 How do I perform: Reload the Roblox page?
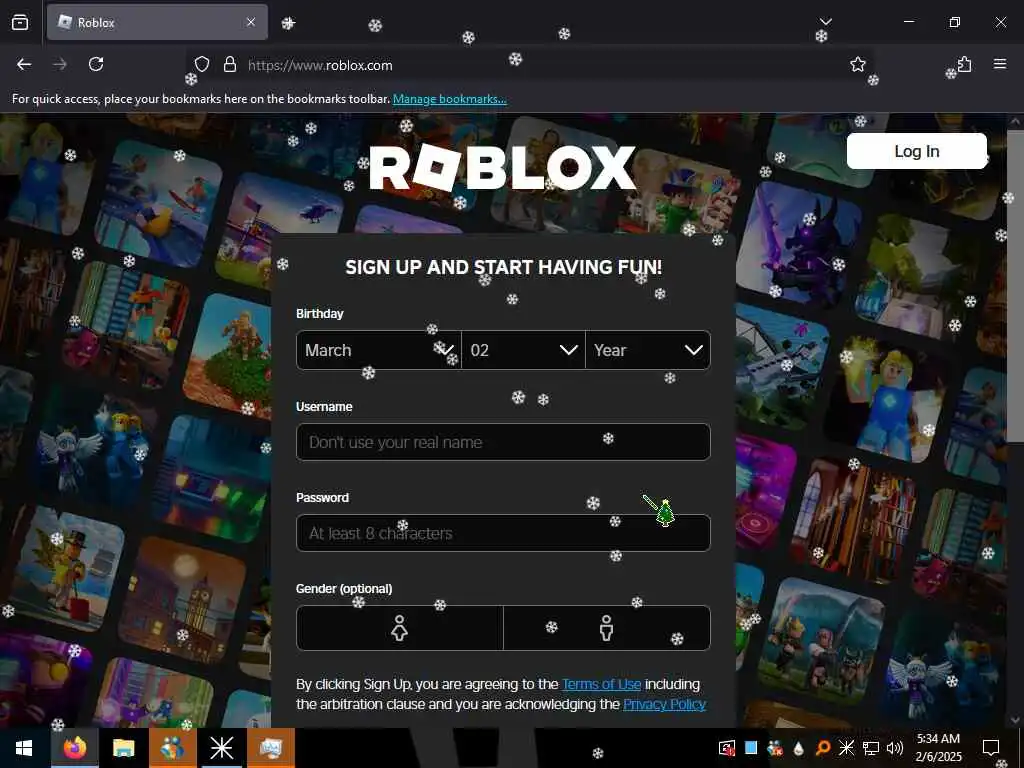tap(96, 64)
